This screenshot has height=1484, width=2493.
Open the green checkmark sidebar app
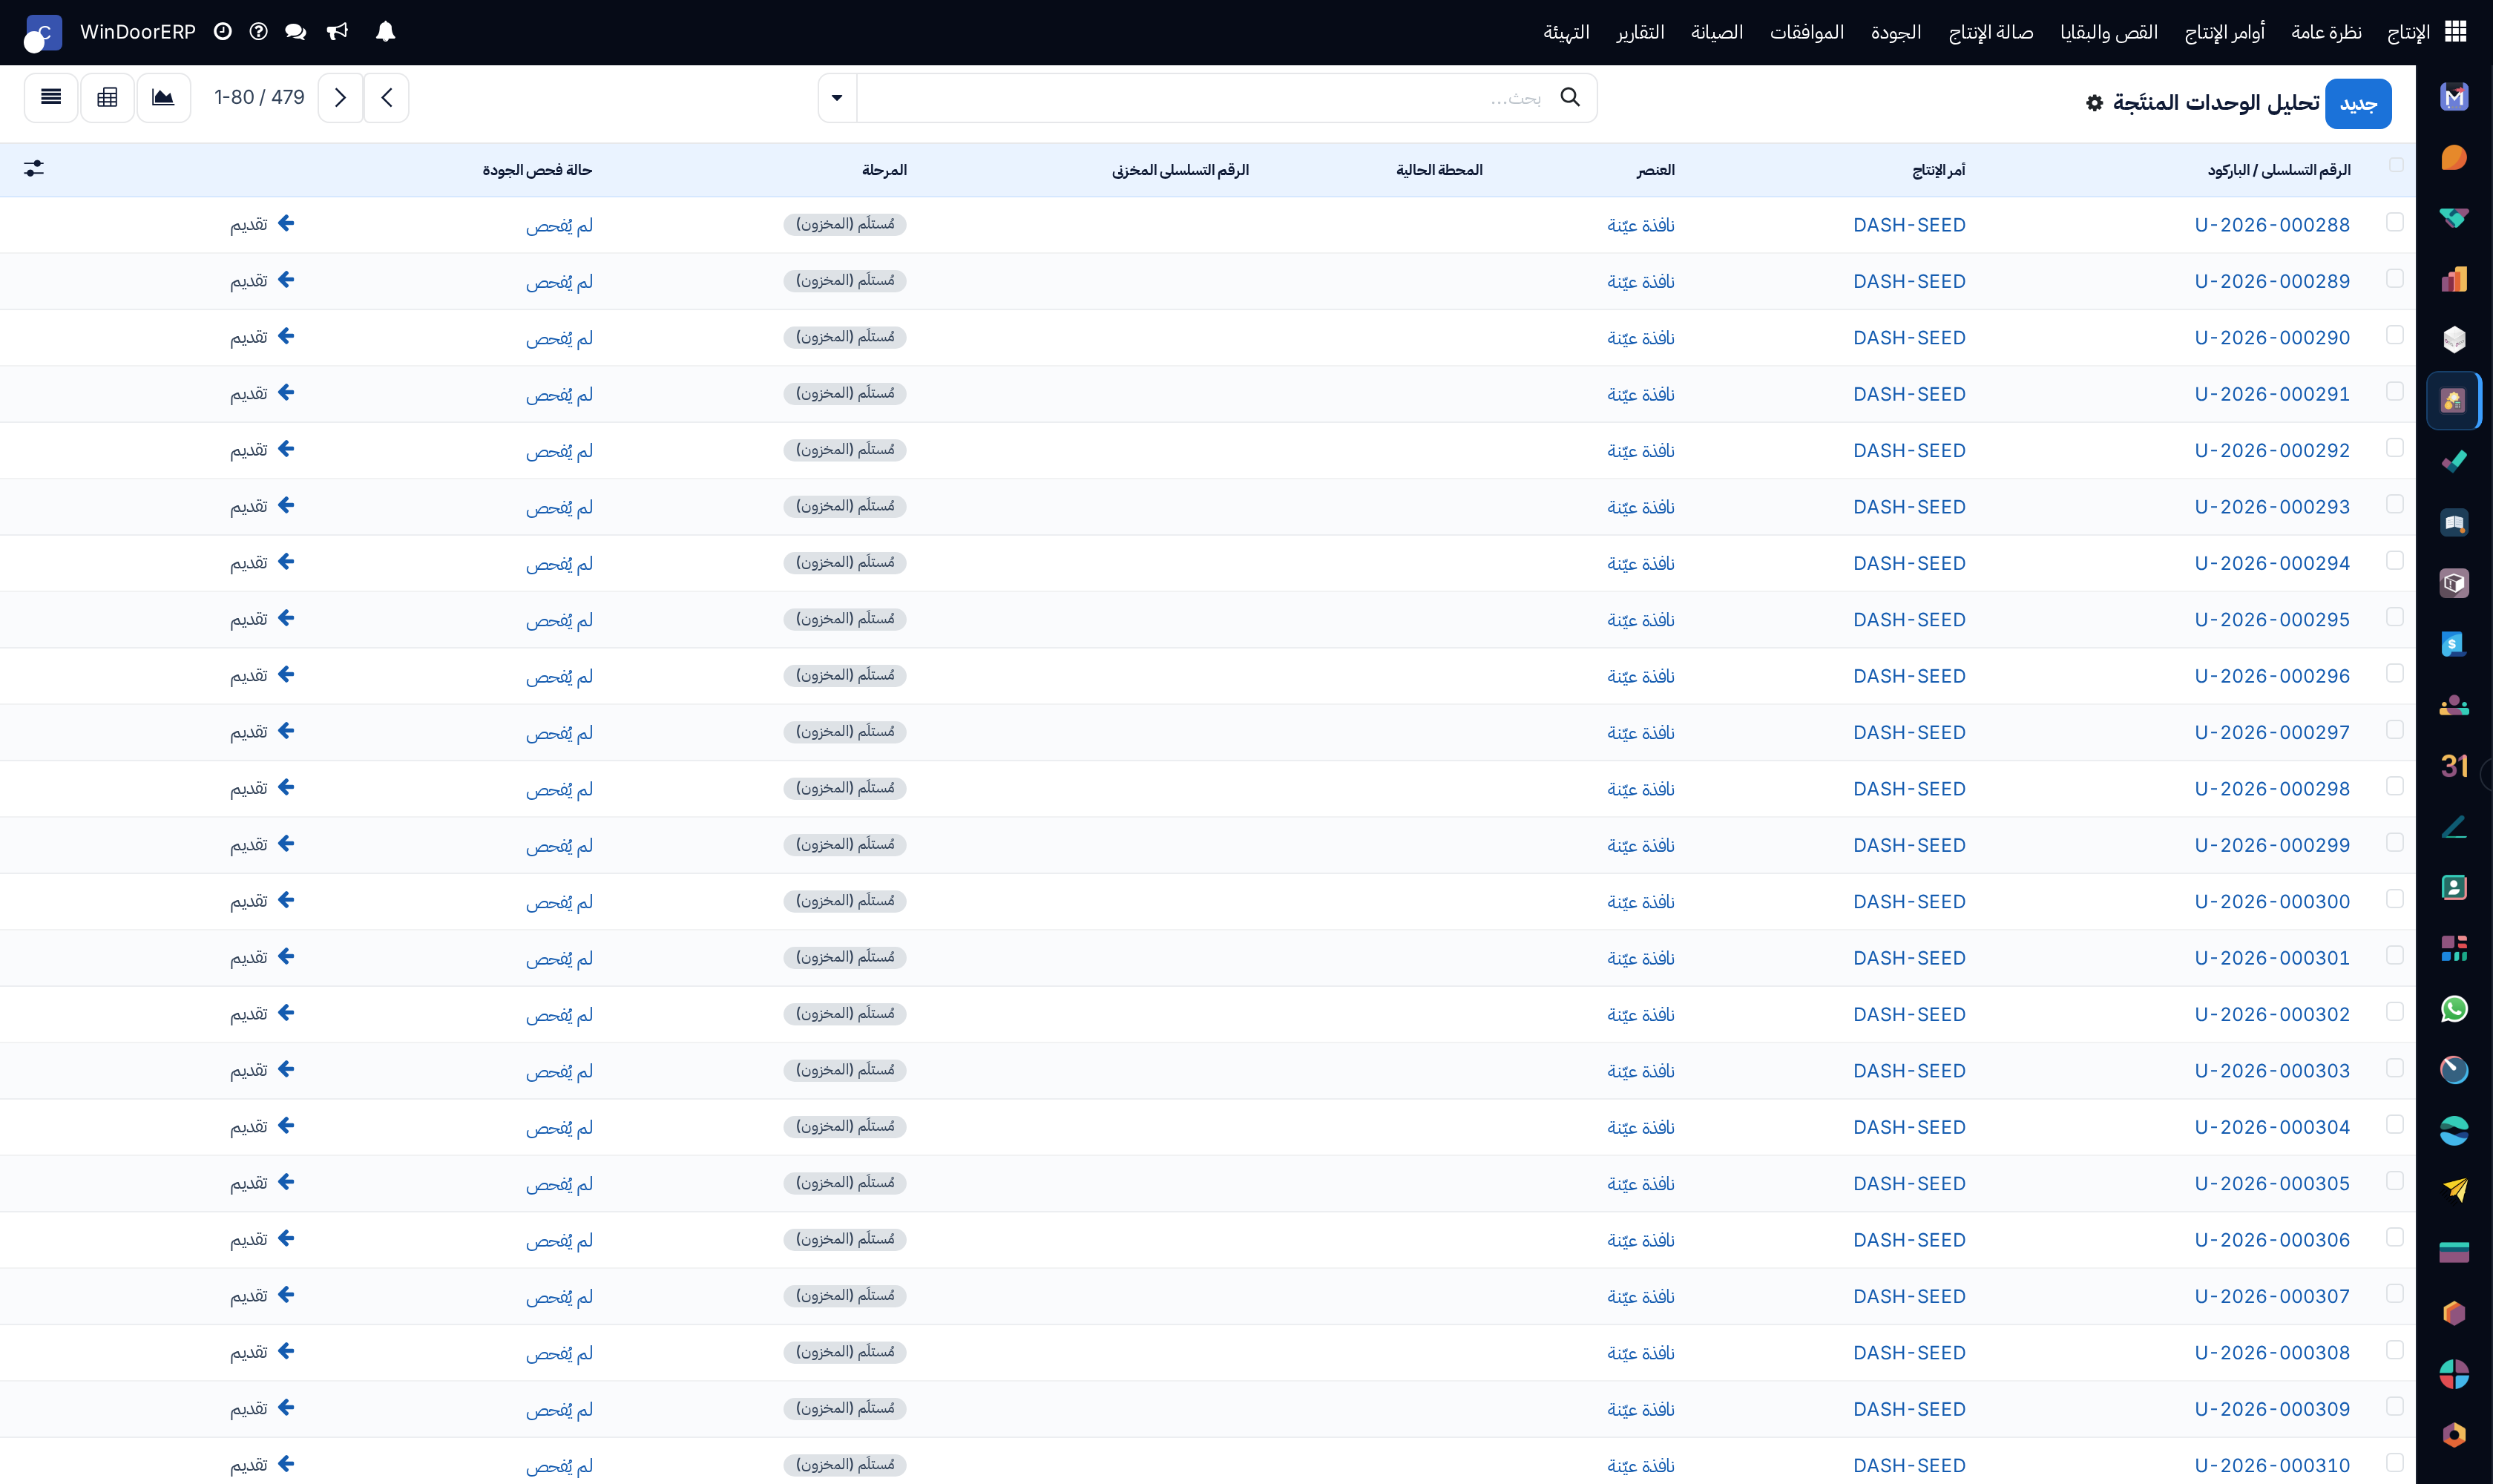click(2454, 462)
